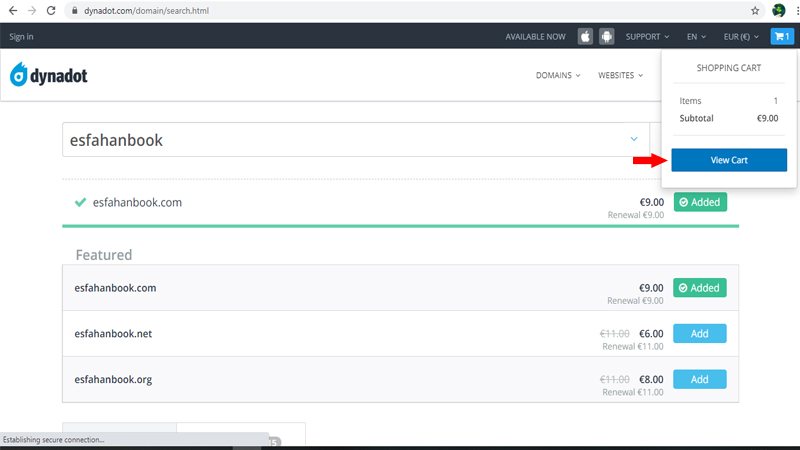Image resolution: width=800 pixels, height=450 pixels.
Task: Select esfahanbook.com in top result
Action: (x=137, y=203)
